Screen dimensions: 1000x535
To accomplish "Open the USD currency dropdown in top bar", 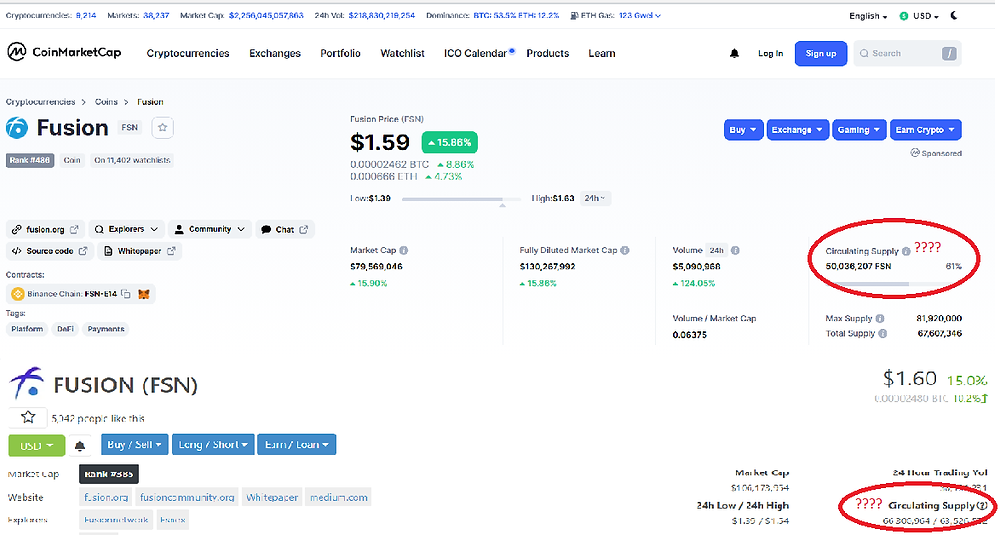I will coord(919,16).
